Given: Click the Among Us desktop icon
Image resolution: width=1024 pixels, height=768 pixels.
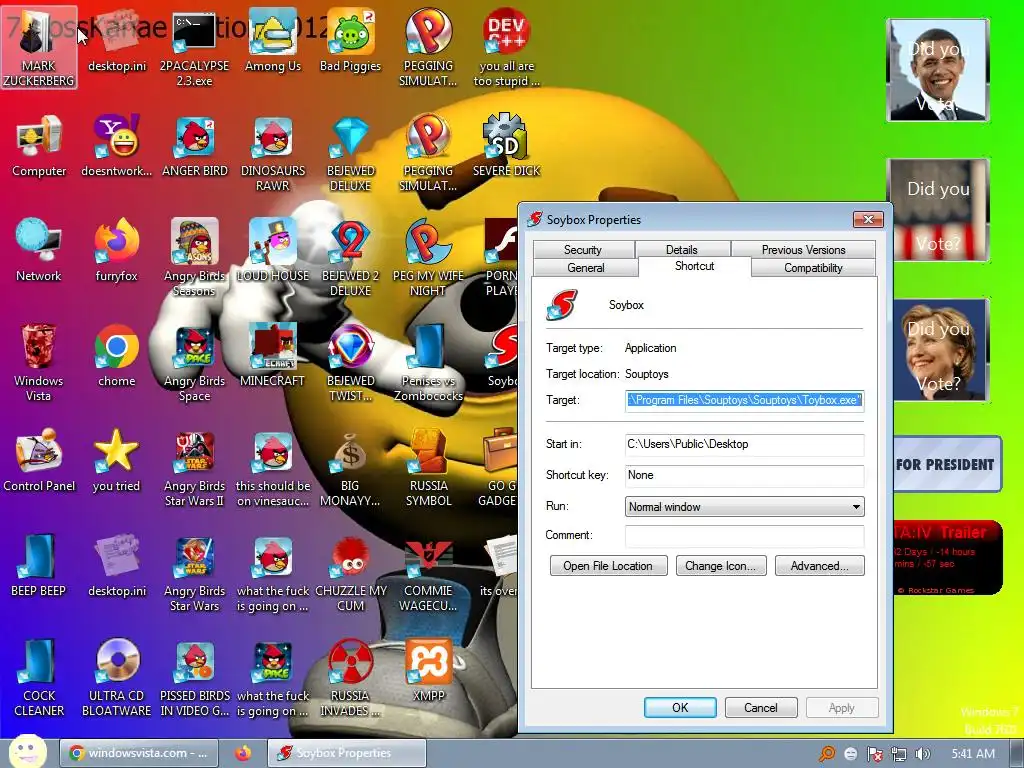Looking at the screenshot, I should point(272,40).
